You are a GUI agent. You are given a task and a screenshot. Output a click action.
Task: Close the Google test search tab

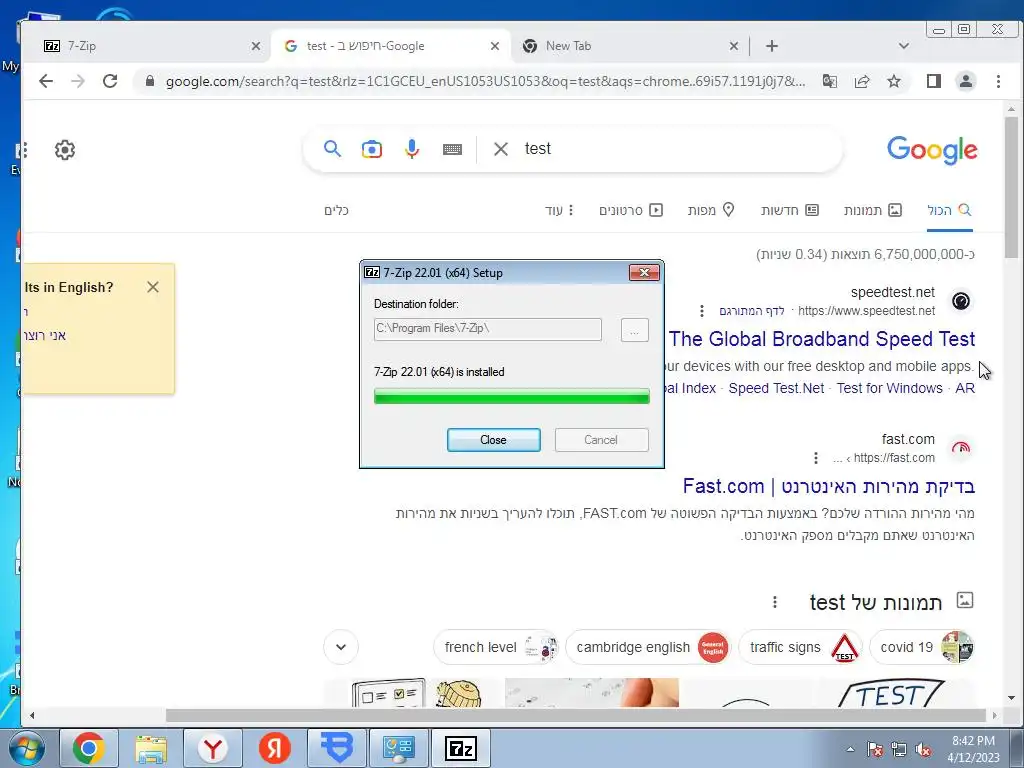[x=495, y=46]
